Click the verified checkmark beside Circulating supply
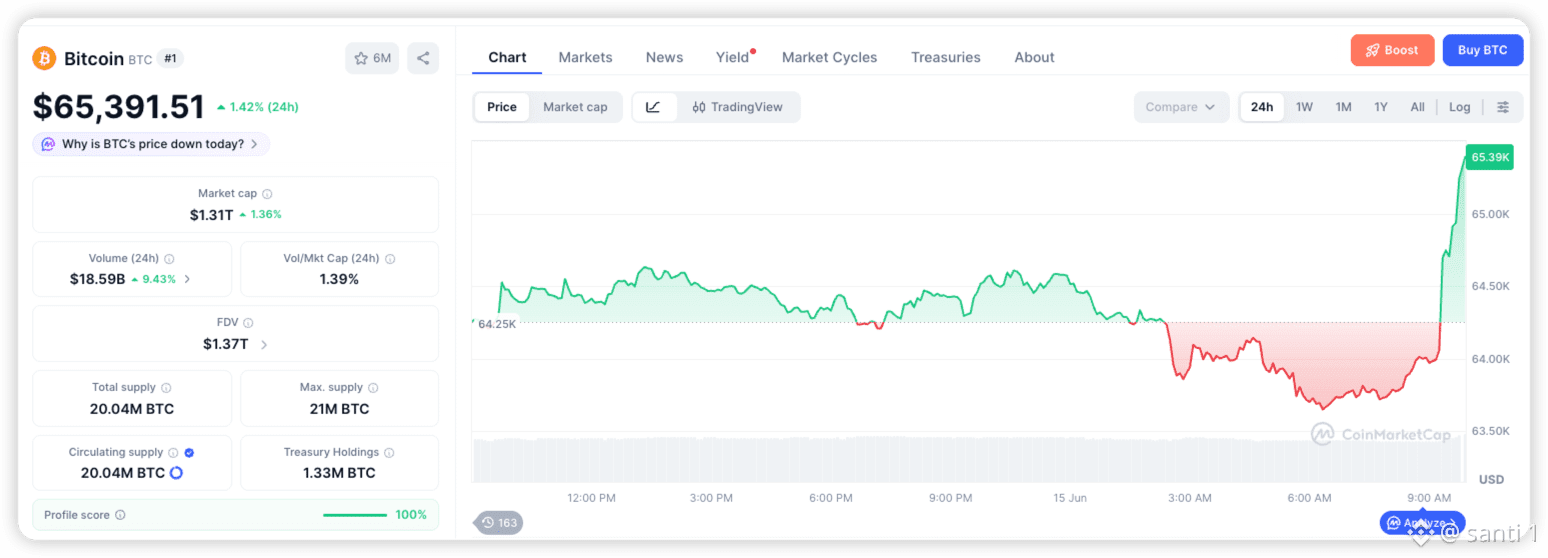 pyautogui.click(x=189, y=452)
